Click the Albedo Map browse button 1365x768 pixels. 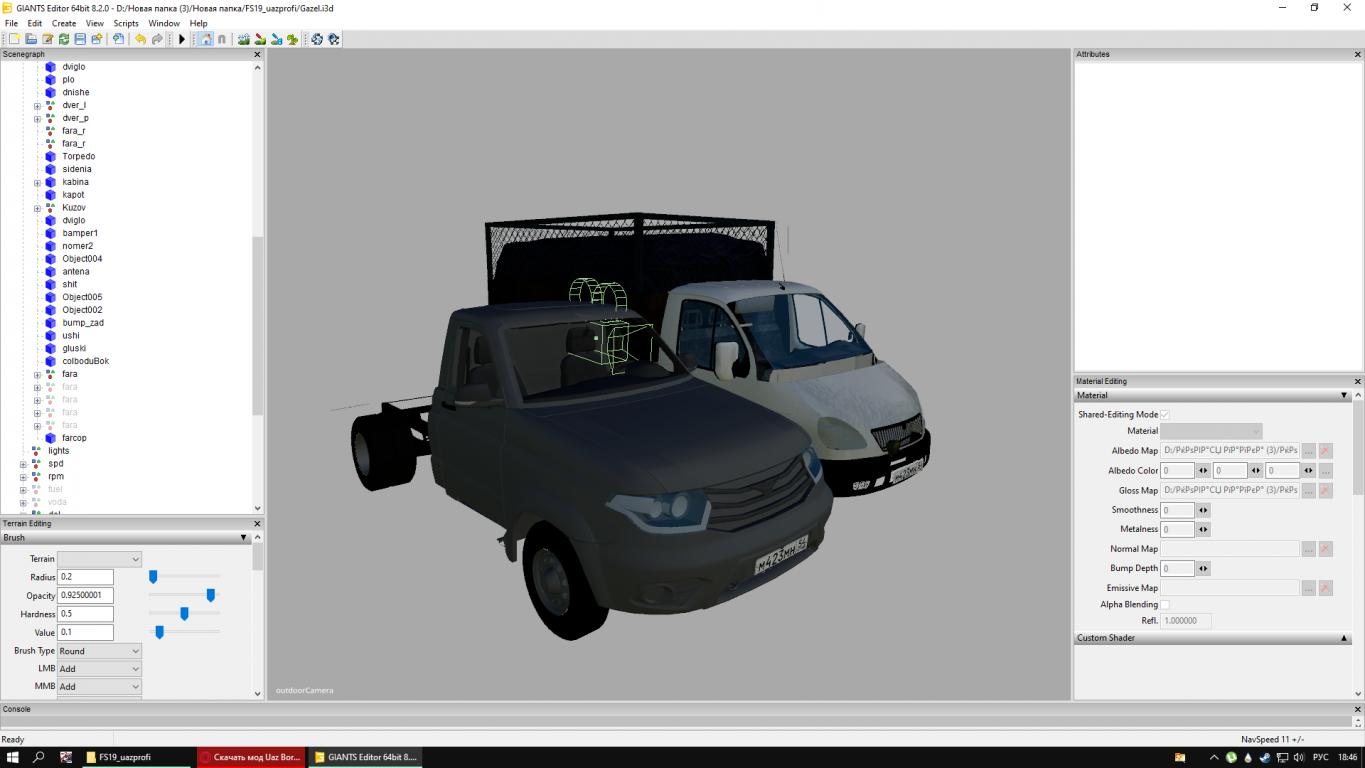[x=1308, y=451]
